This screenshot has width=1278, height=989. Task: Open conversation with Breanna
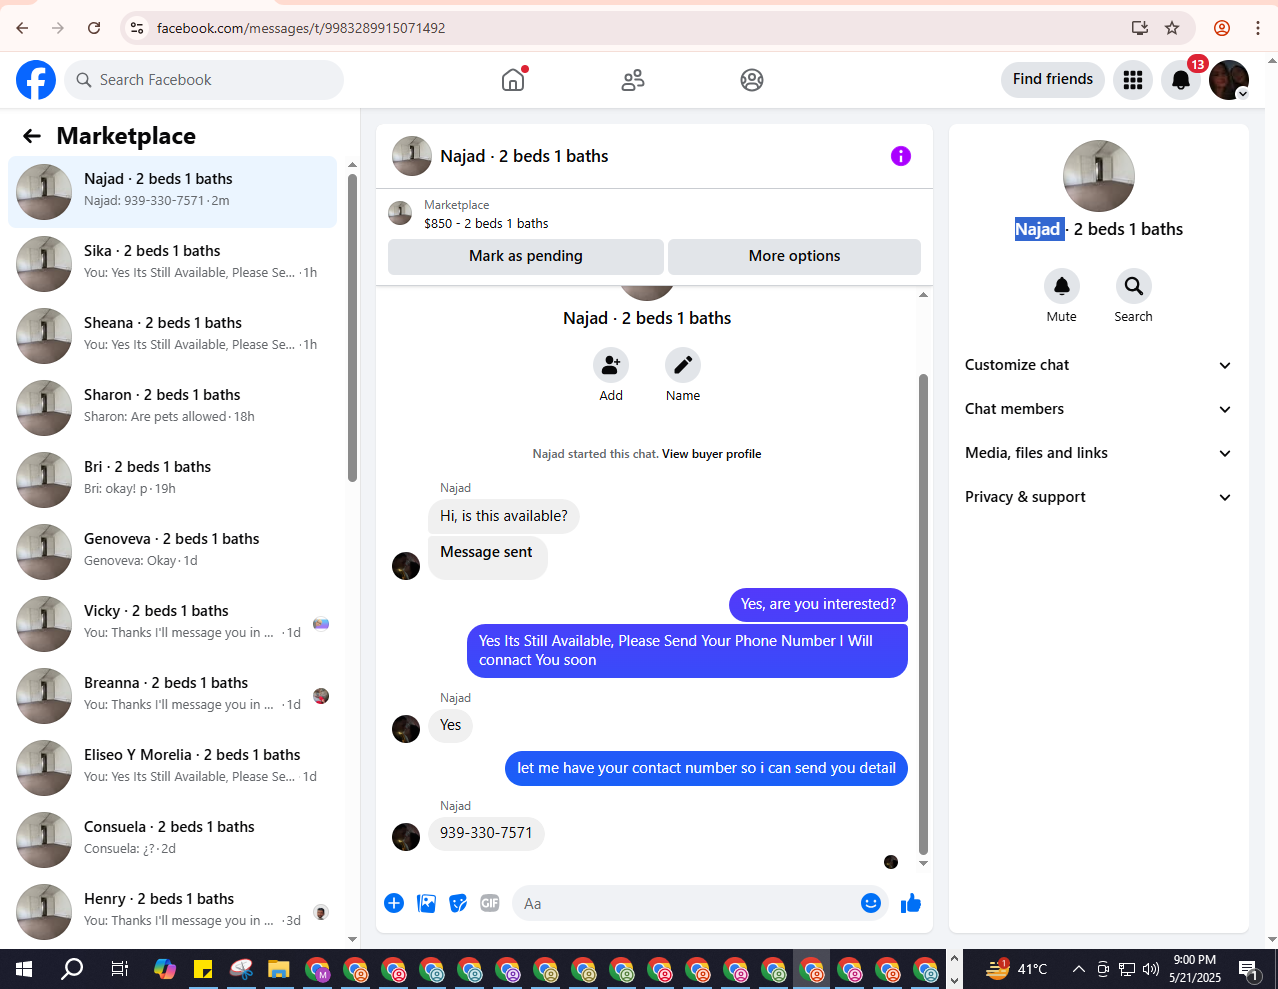click(173, 696)
